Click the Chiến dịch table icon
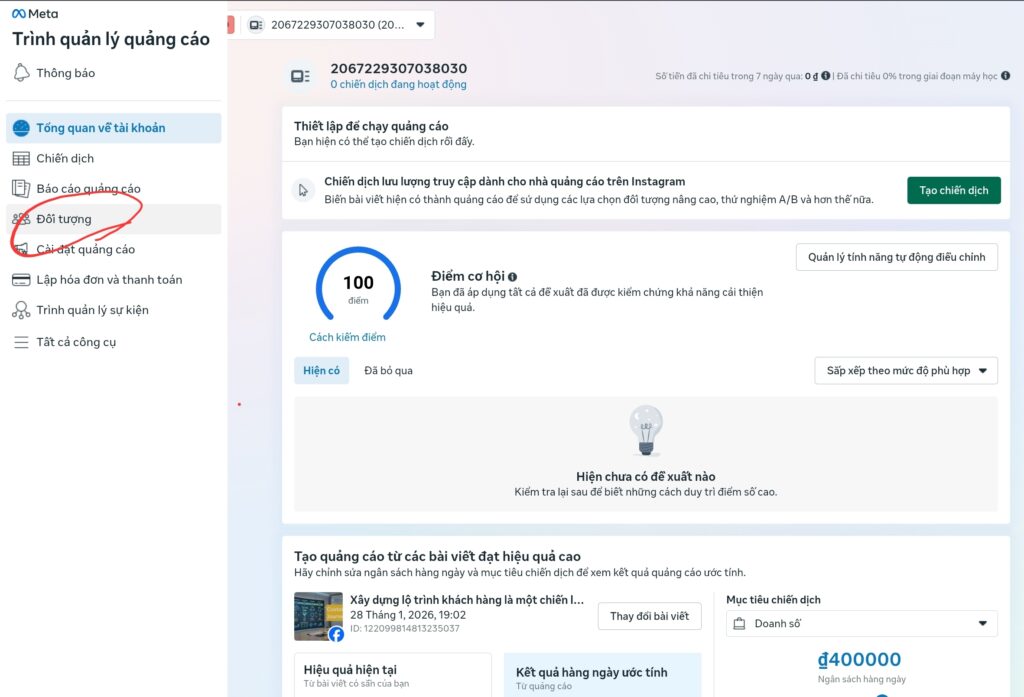Viewport: 1024px width, 697px height. [x=21, y=159]
